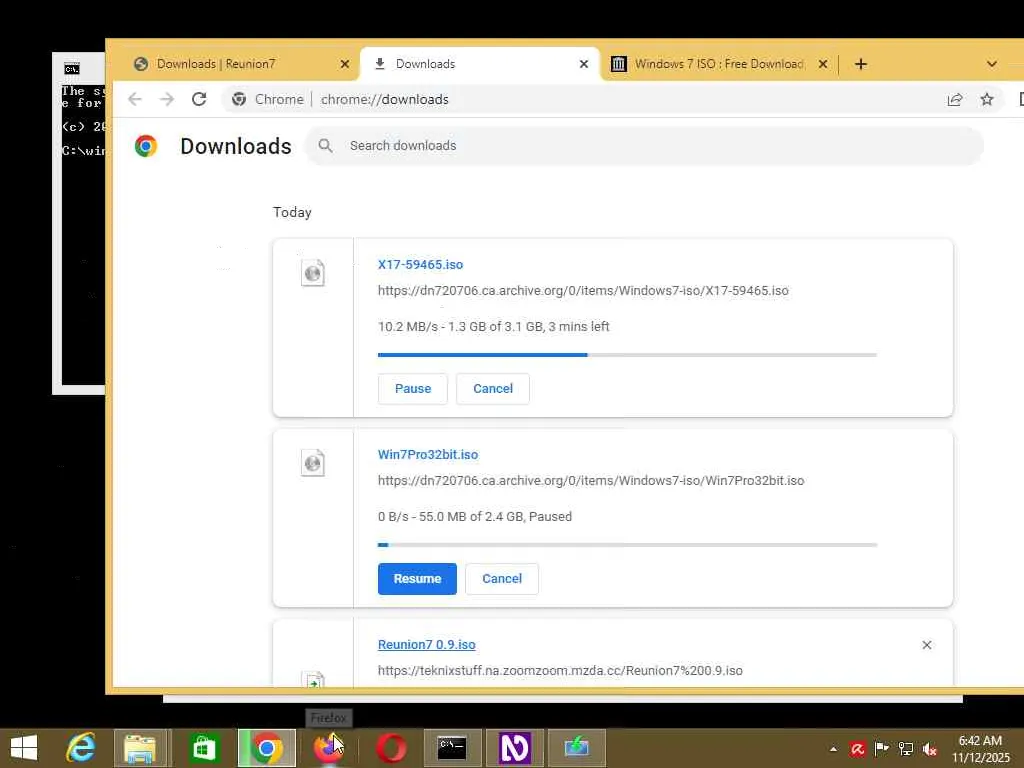
Task: Open the Reunion7 0.9.iso link
Action: click(x=426, y=645)
